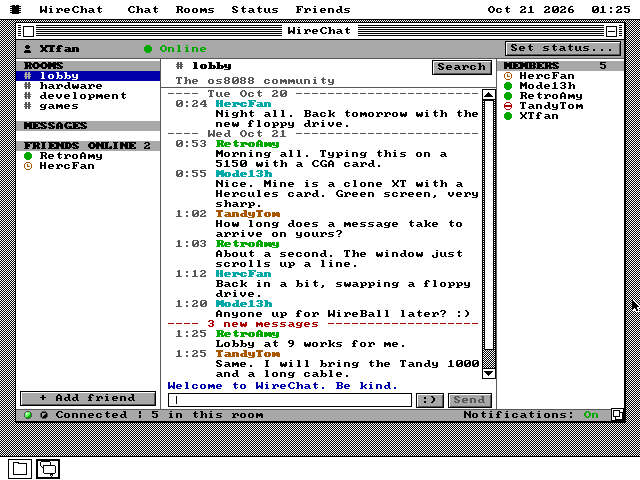The height and width of the screenshot is (480, 640).
Task: Open the Rooms menu
Action: click(195, 9)
